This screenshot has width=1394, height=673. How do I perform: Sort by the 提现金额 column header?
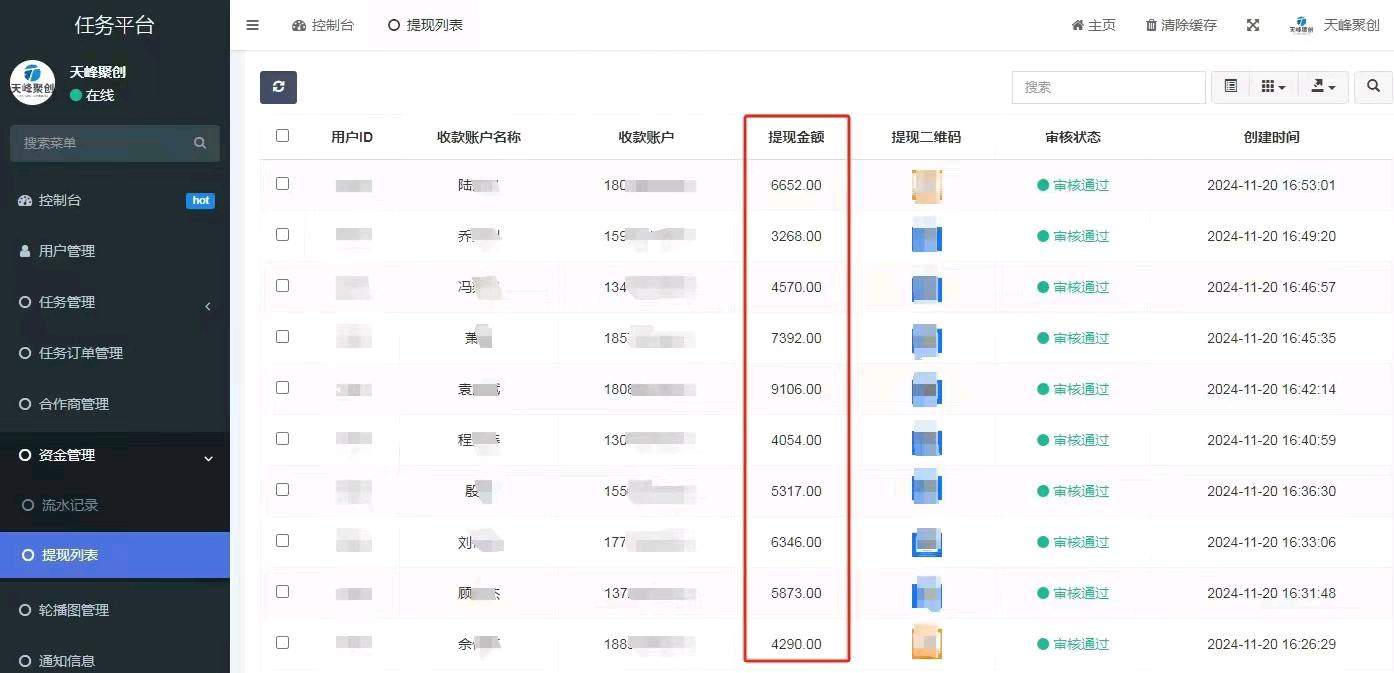tap(796, 137)
